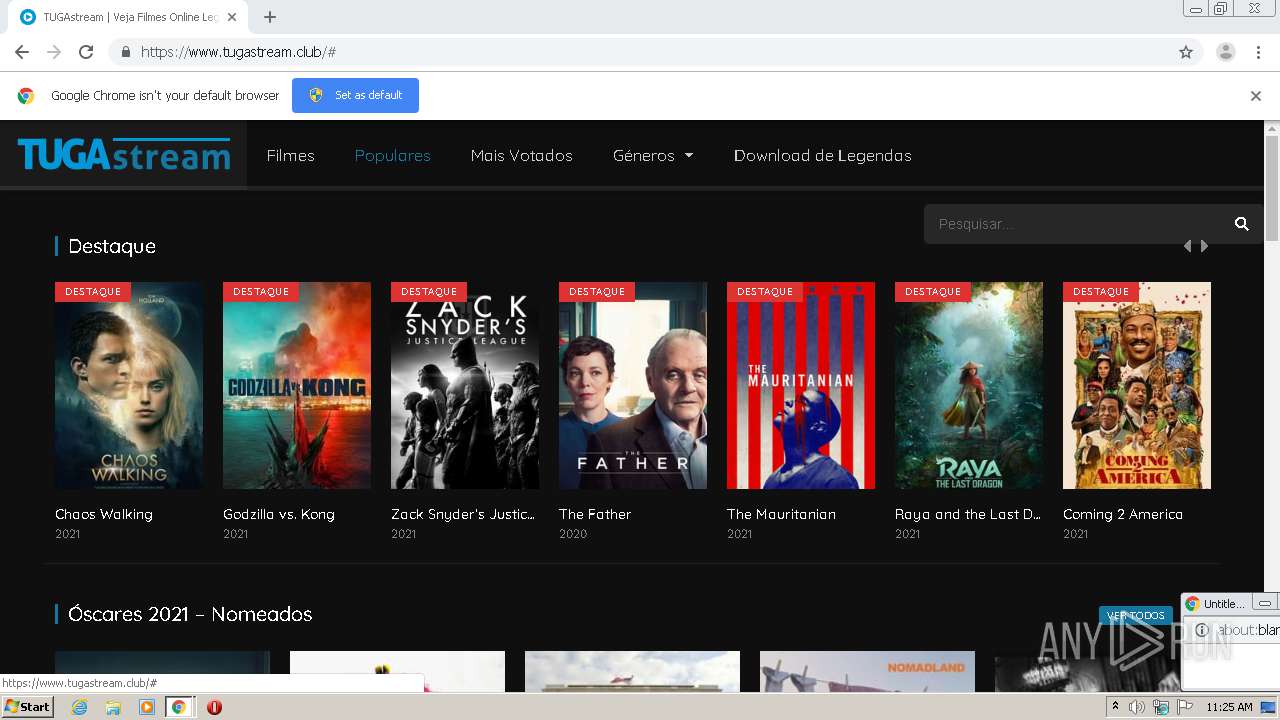Launch Internet Explorer from taskbar
1280x720 pixels.
click(79, 707)
